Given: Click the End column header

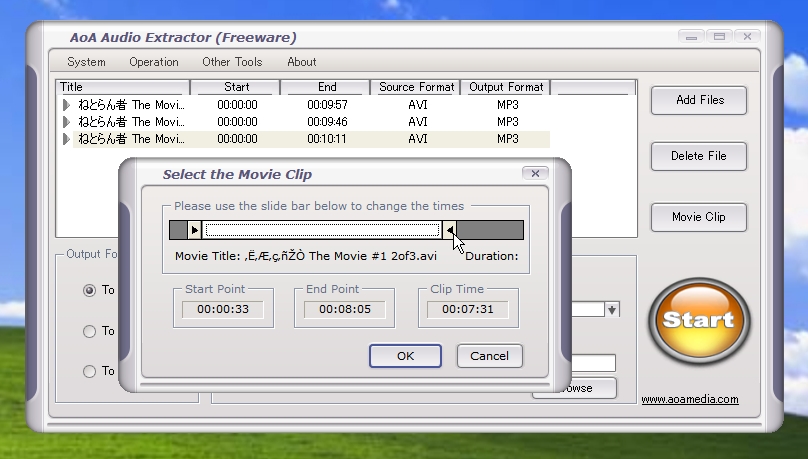Looking at the screenshot, I should coord(326,87).
